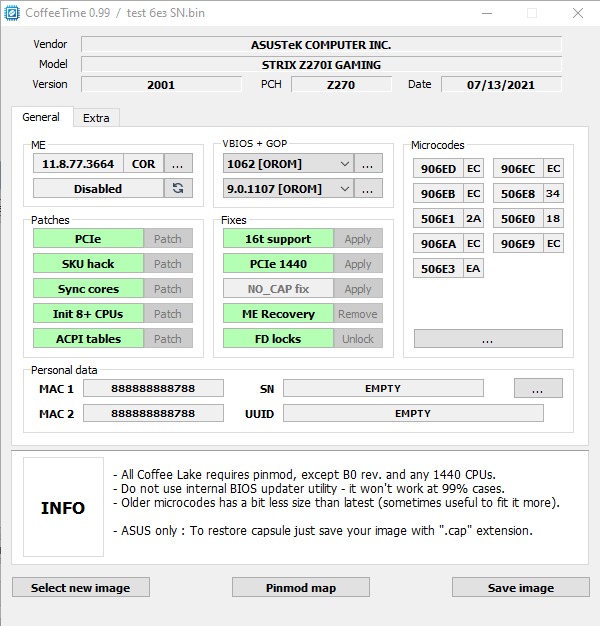Click the SN field showing EMPTY
The height and width of the screenshot is (626, 600).
383,388
